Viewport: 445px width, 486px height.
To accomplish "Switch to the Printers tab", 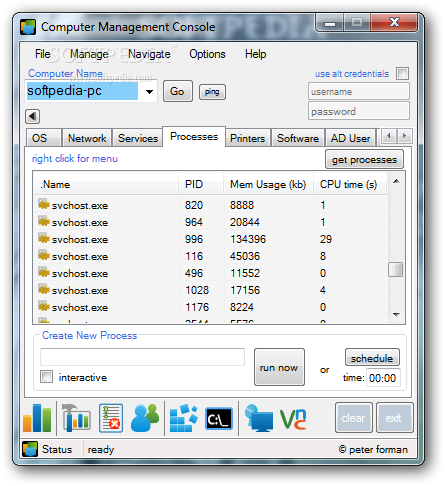I will coord(248,138).
